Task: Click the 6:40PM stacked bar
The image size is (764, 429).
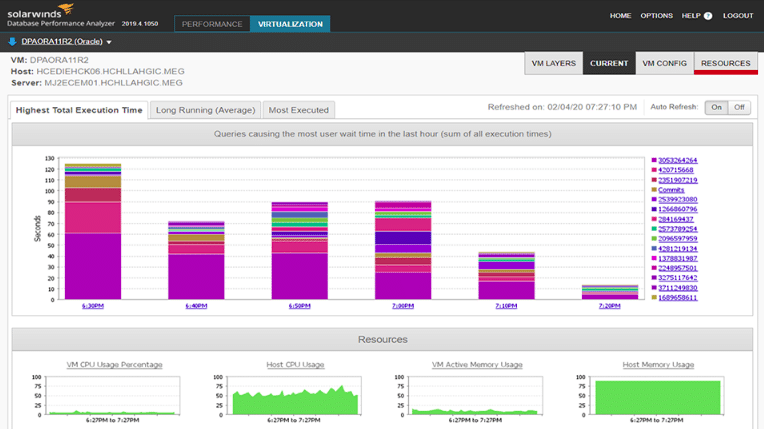Action: tap(196, 260)
